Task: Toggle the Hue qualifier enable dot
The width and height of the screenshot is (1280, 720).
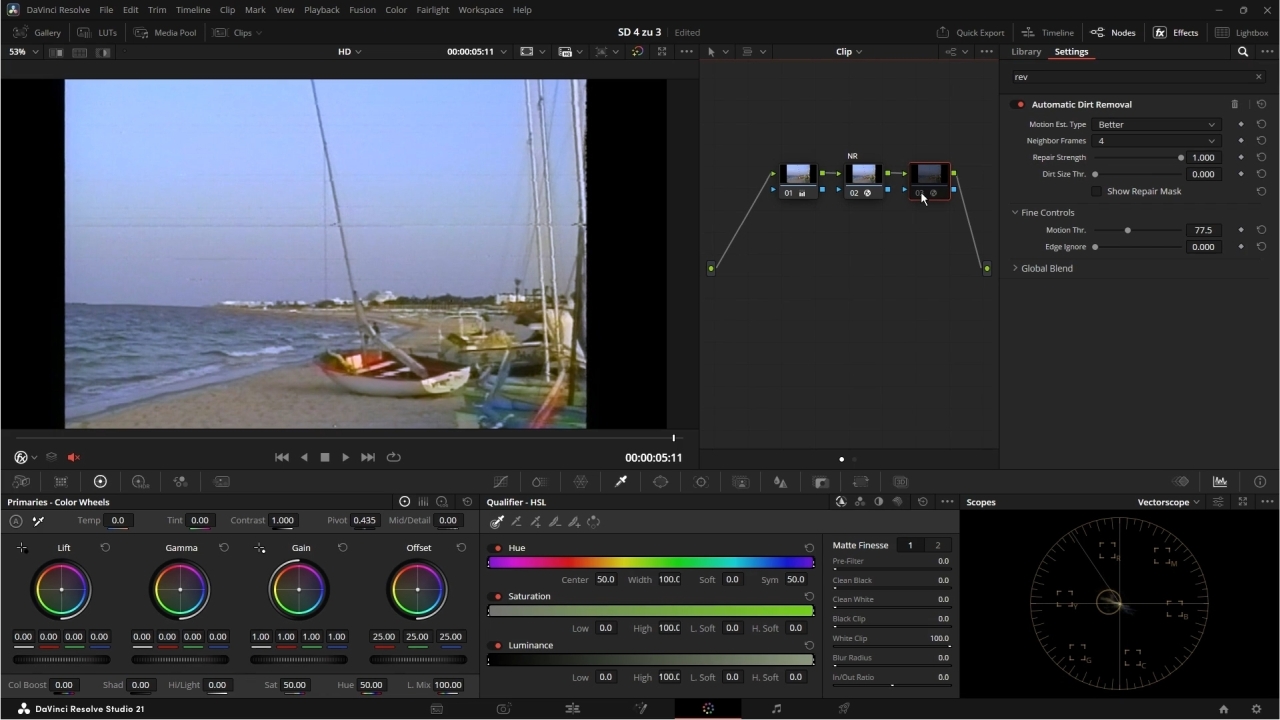Action: [x=498, y=548]
